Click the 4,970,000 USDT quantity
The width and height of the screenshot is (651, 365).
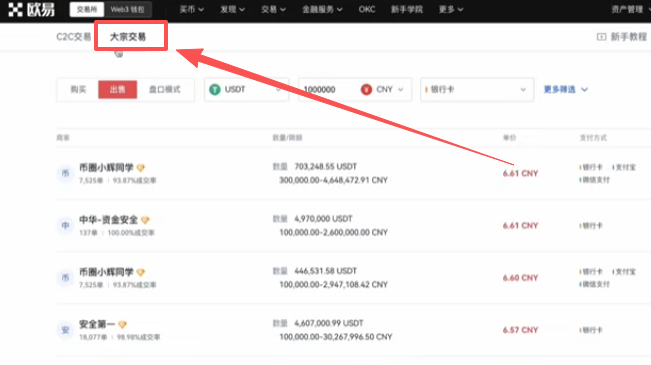click(x=323, y=219)
